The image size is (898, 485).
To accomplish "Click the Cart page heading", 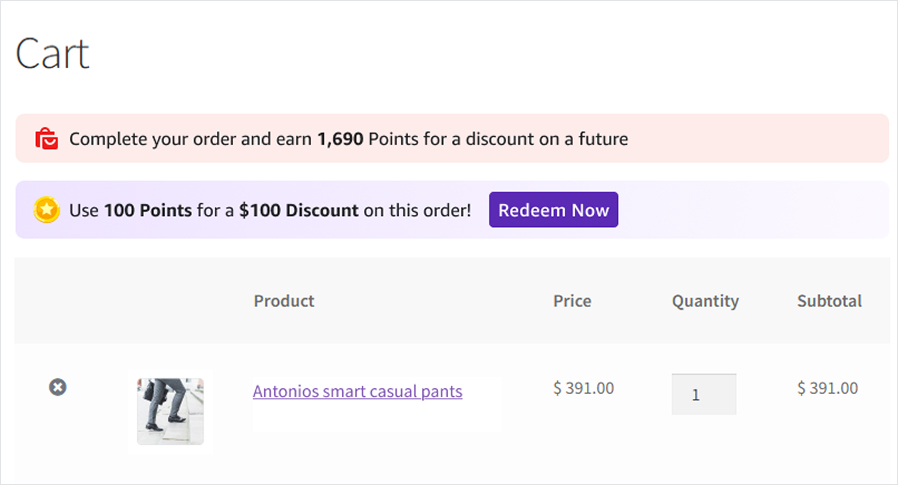I will 52,53.
